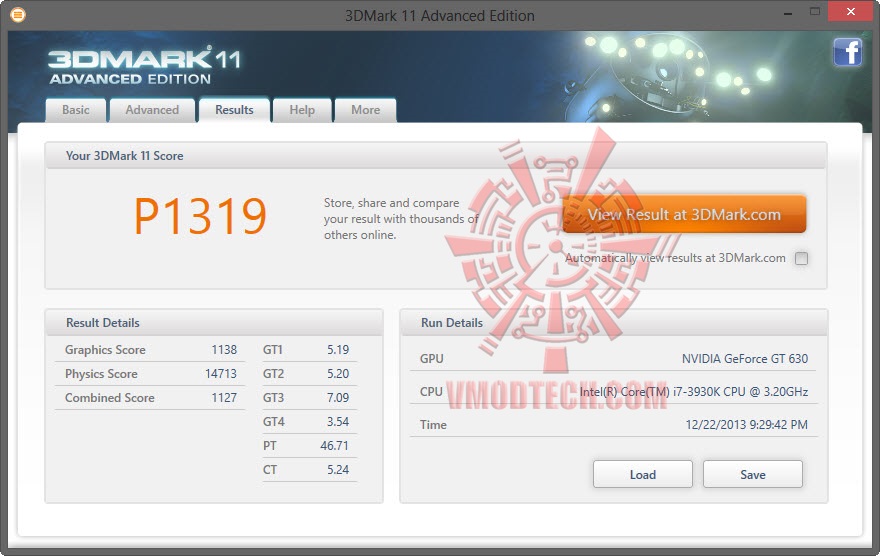The image size is (880, 556).
Task: Click the Run Details header
Action: (452, 323)
